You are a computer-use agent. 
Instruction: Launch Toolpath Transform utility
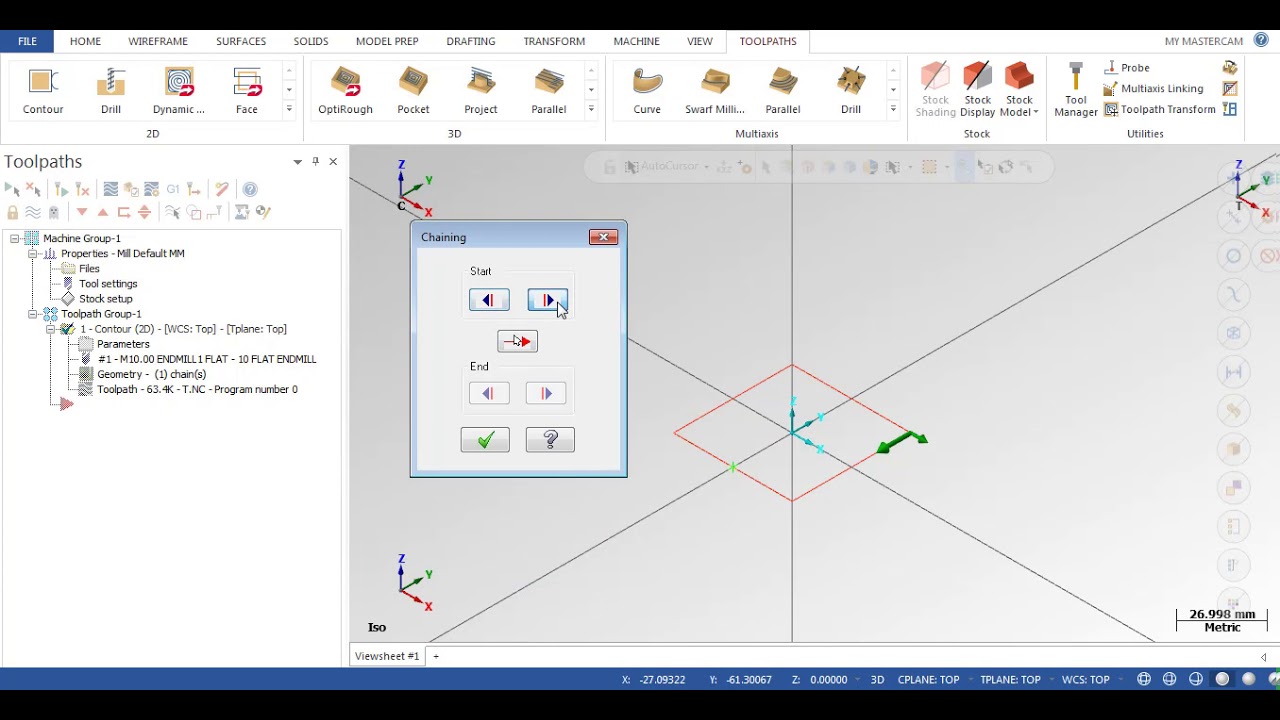click(1159, 109)
